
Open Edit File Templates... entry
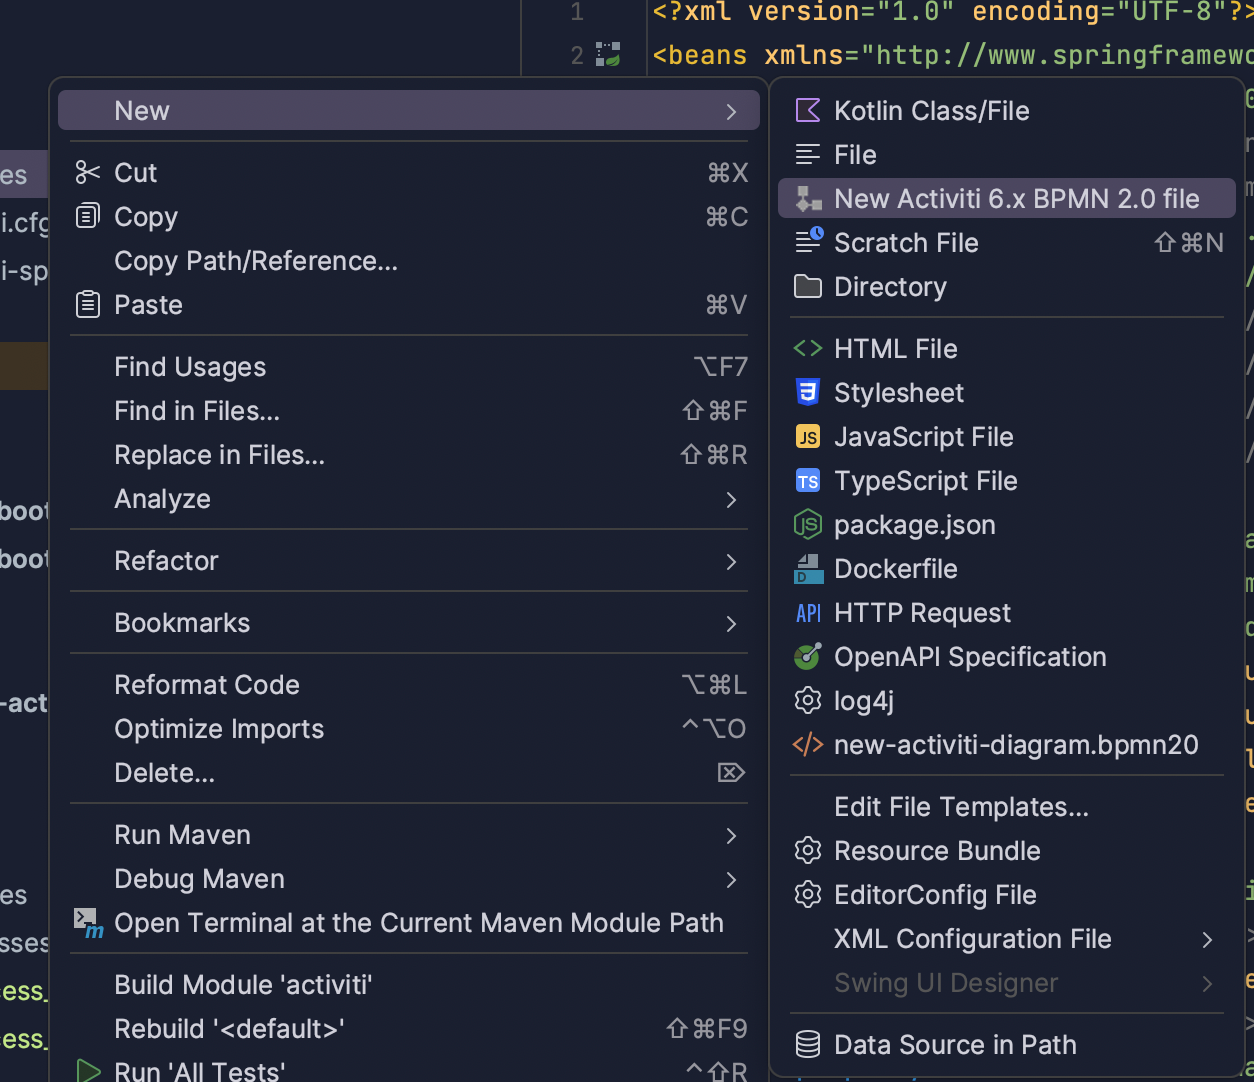1006,807
